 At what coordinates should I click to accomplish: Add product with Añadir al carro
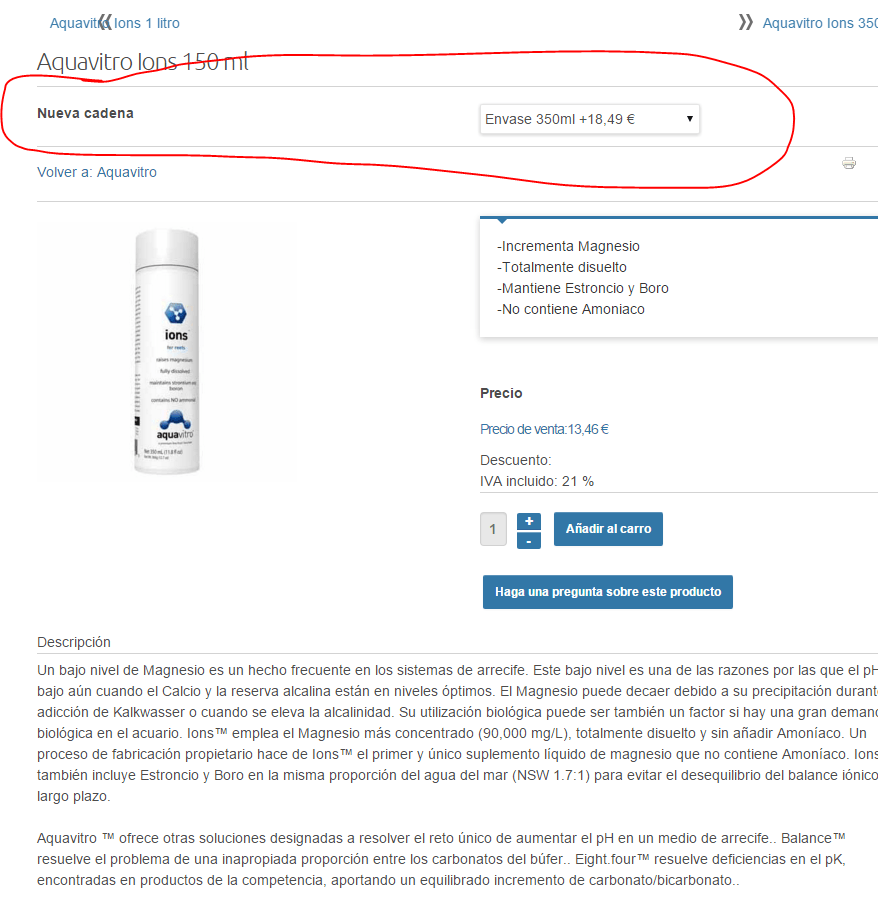pyautogui.click(x=608, y=529)
